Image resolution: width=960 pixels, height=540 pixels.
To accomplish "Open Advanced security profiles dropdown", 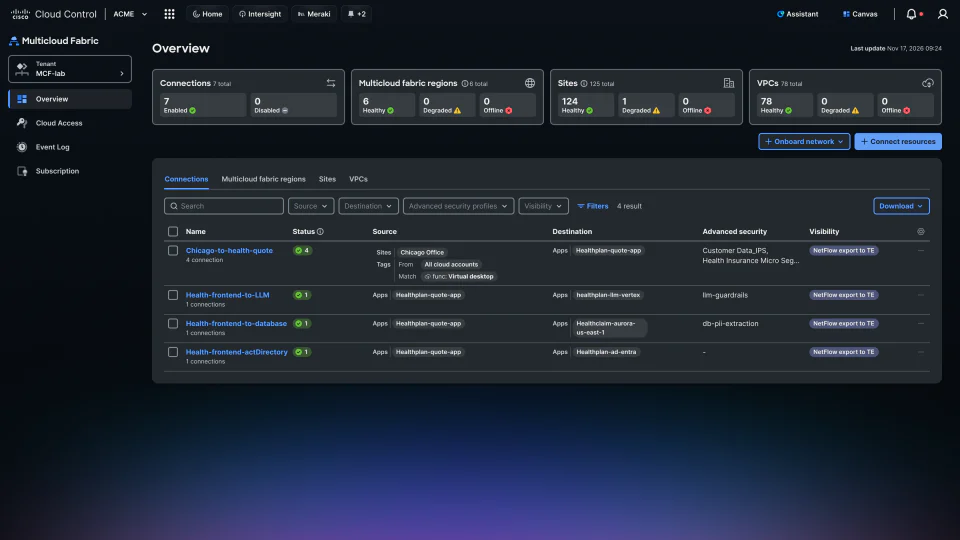I will pos(458,206).
